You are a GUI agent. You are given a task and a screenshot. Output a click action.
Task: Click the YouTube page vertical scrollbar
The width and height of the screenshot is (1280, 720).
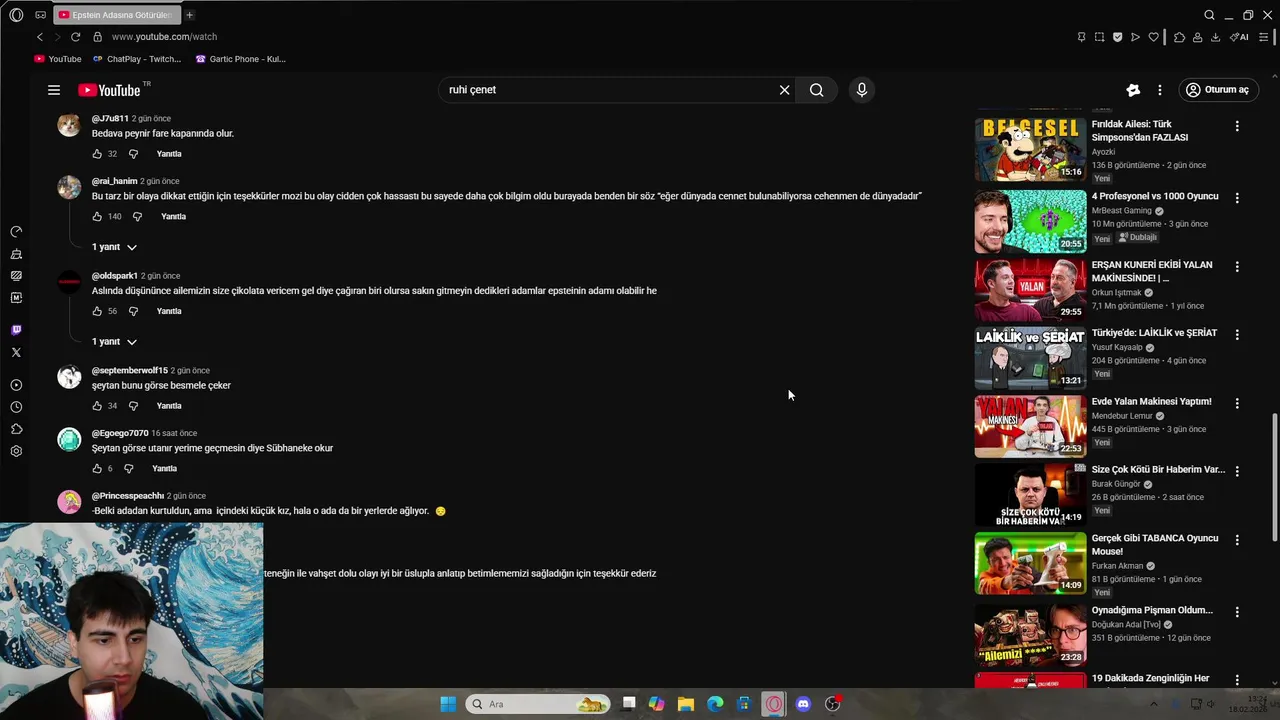coord(1274,478)
